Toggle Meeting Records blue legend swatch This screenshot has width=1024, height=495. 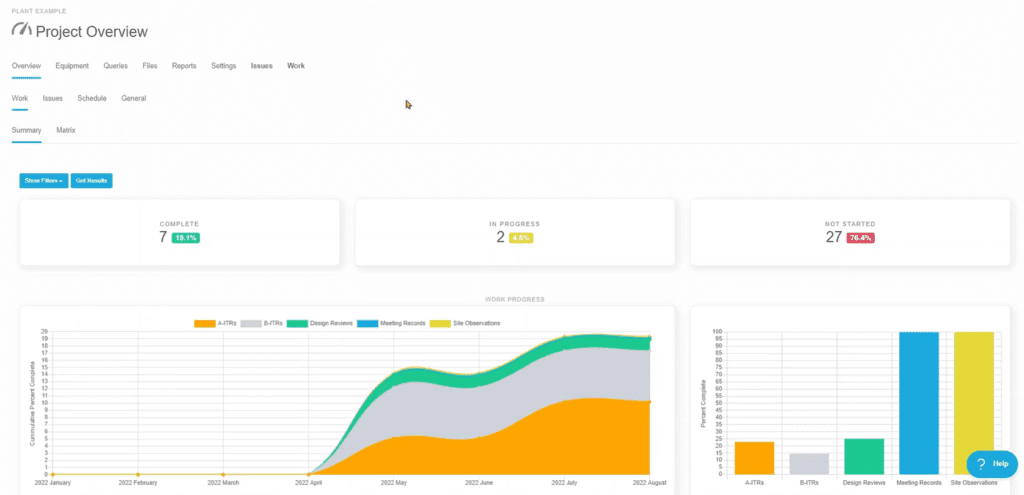point(368,323)
